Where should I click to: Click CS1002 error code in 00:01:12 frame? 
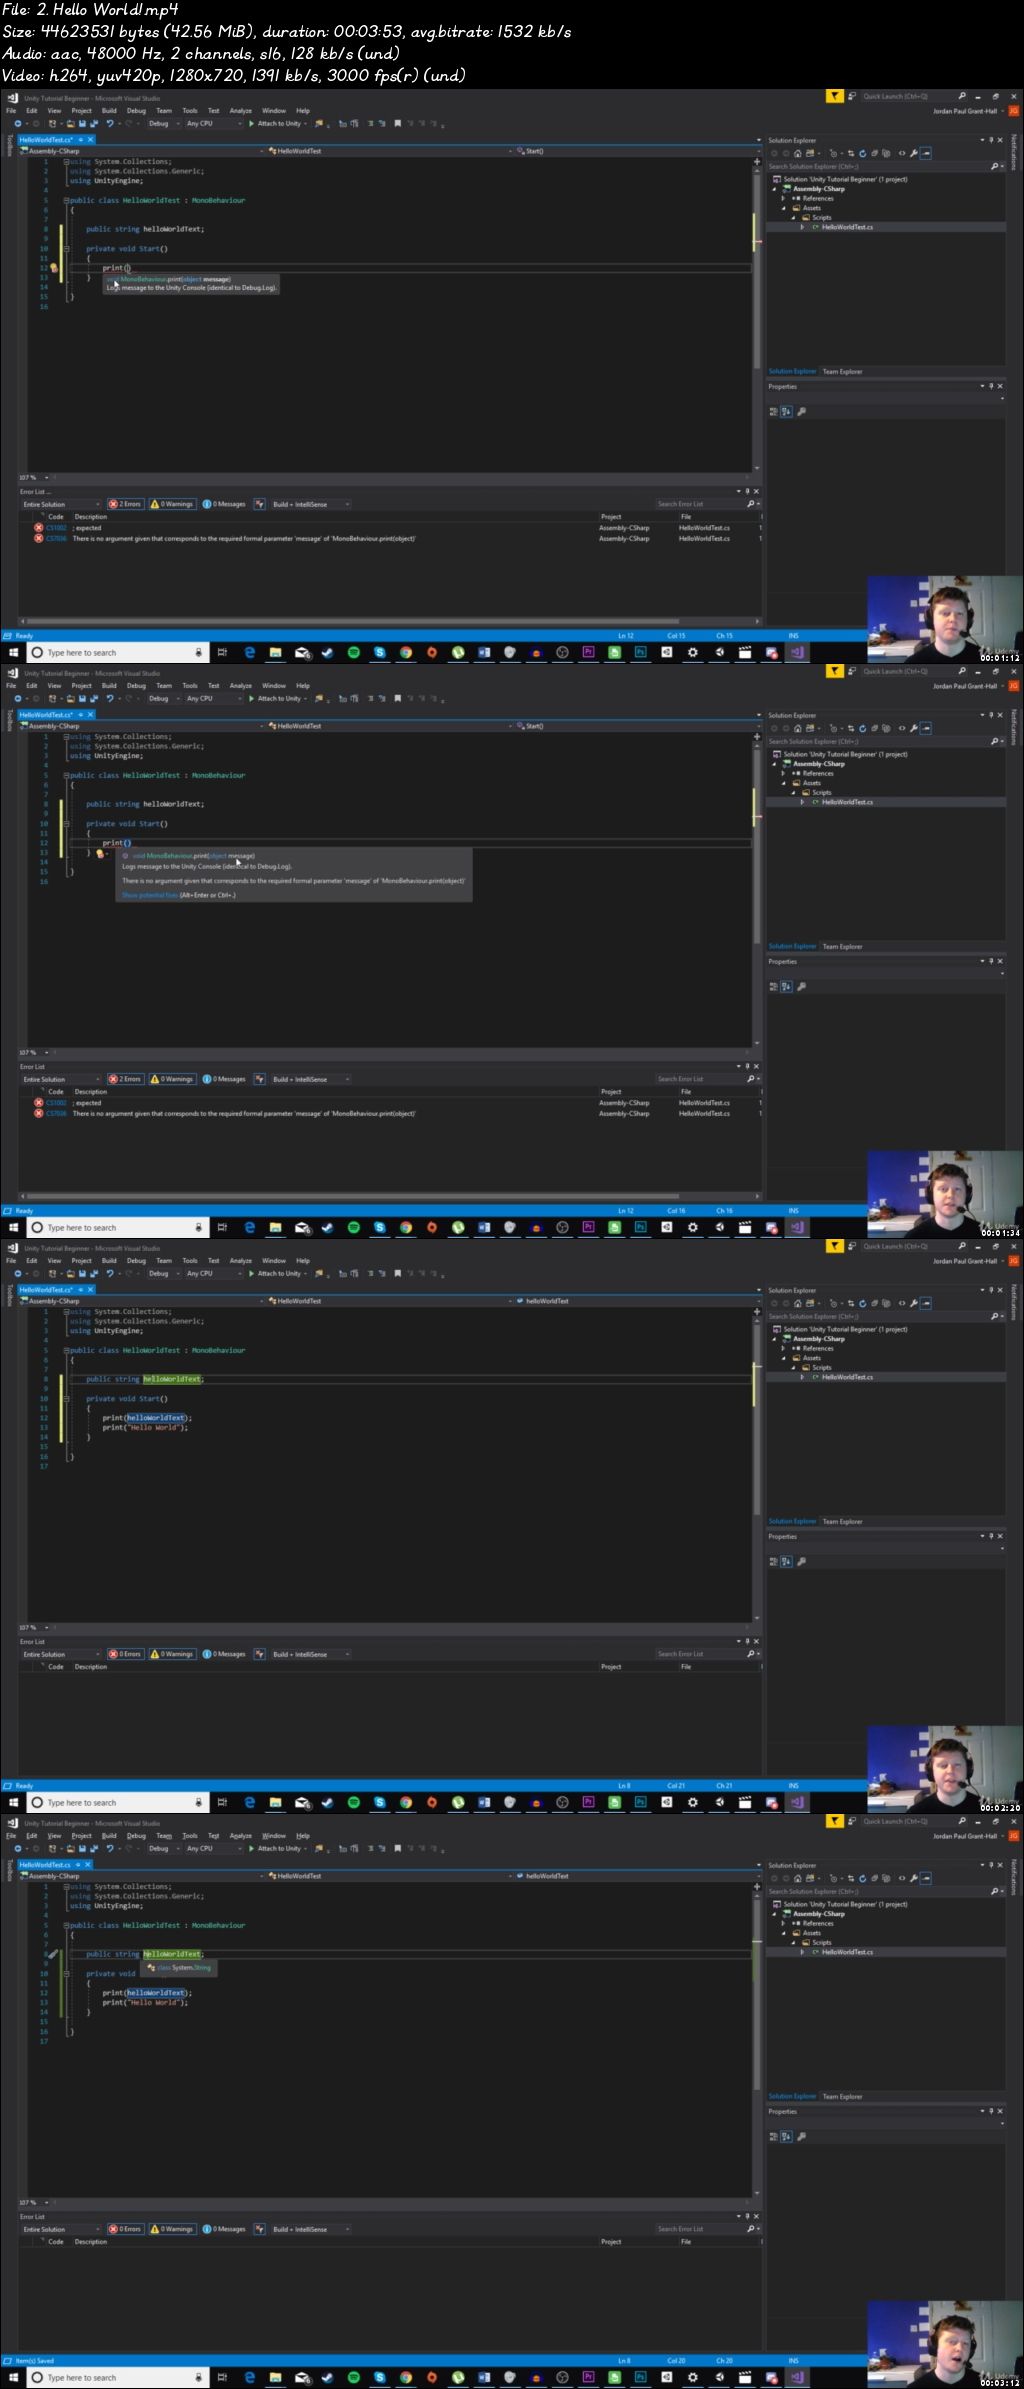click(x=56, y=528)
